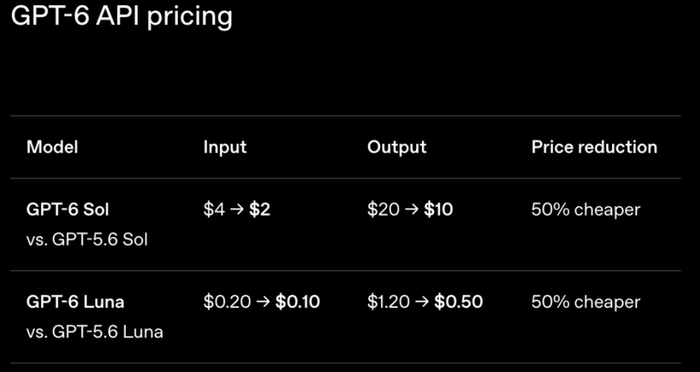Viewport: 700px width, 372px height.
Task: Click the bold $2 Sol input price
Action: pos(260,209)
